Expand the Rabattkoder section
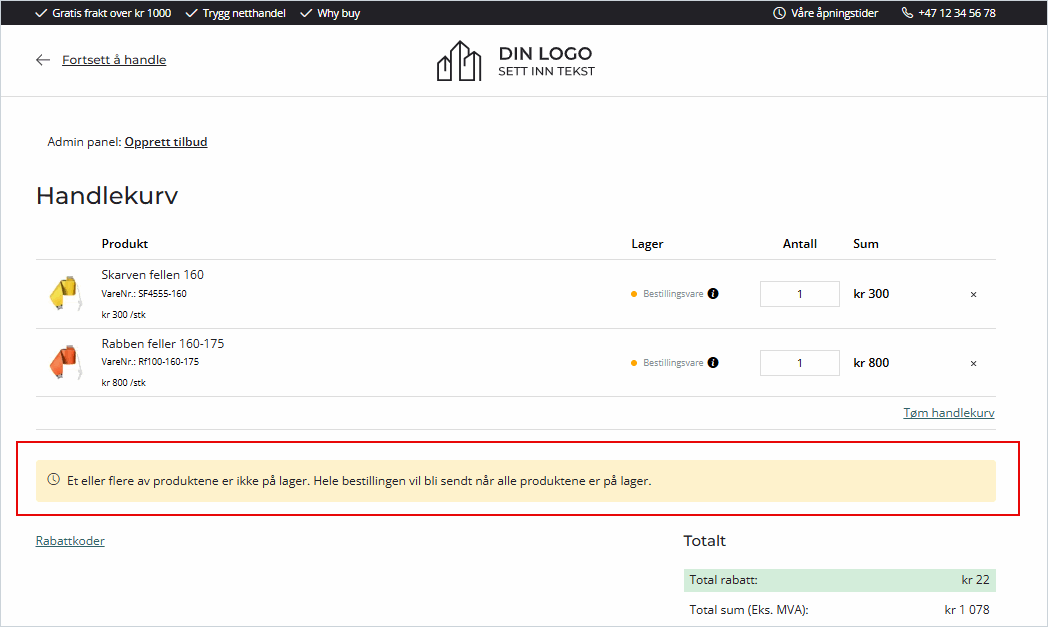The width and height of the screenshot is (1048, 627). coord(70,541)
